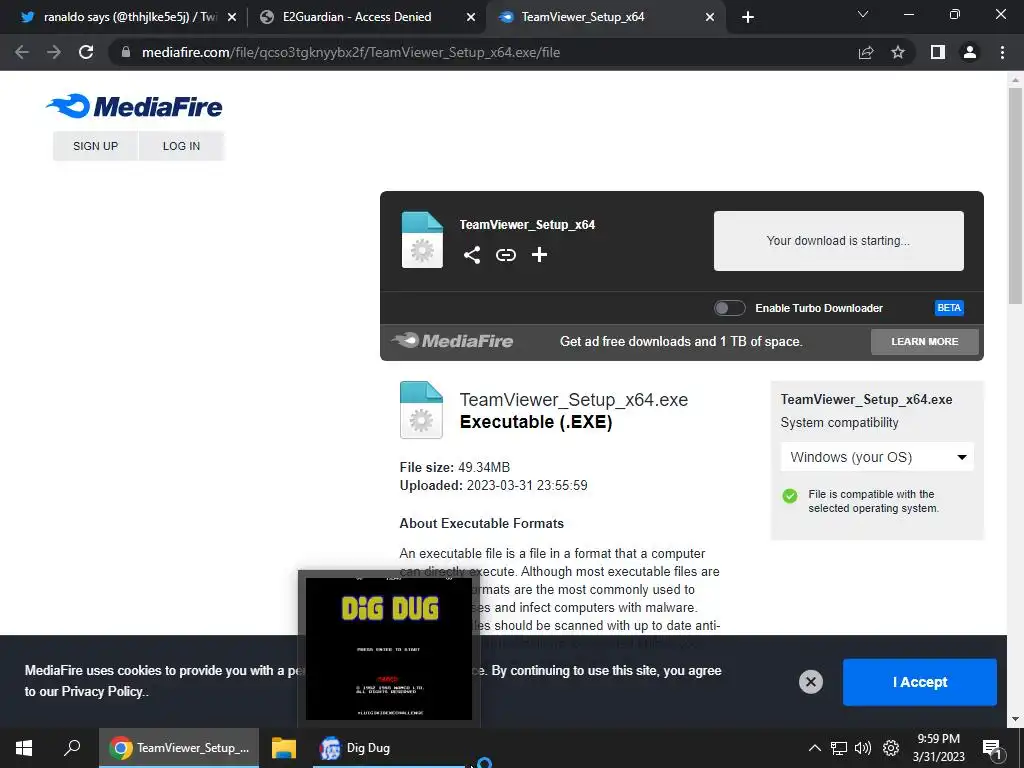Click the LOG IN button

pyautogui.click(x=182, y=146)
